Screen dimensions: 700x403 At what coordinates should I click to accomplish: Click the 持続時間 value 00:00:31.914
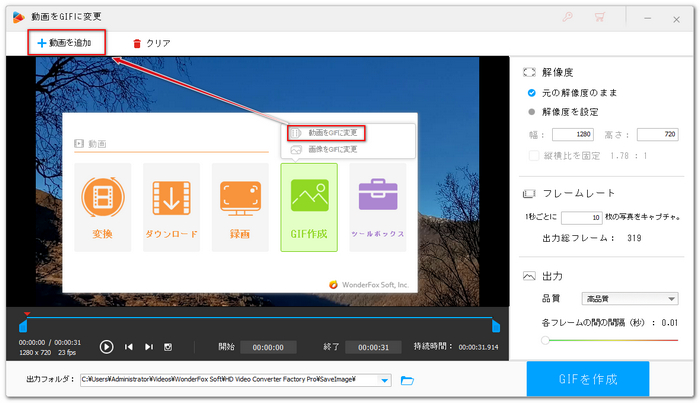(478, 347)
